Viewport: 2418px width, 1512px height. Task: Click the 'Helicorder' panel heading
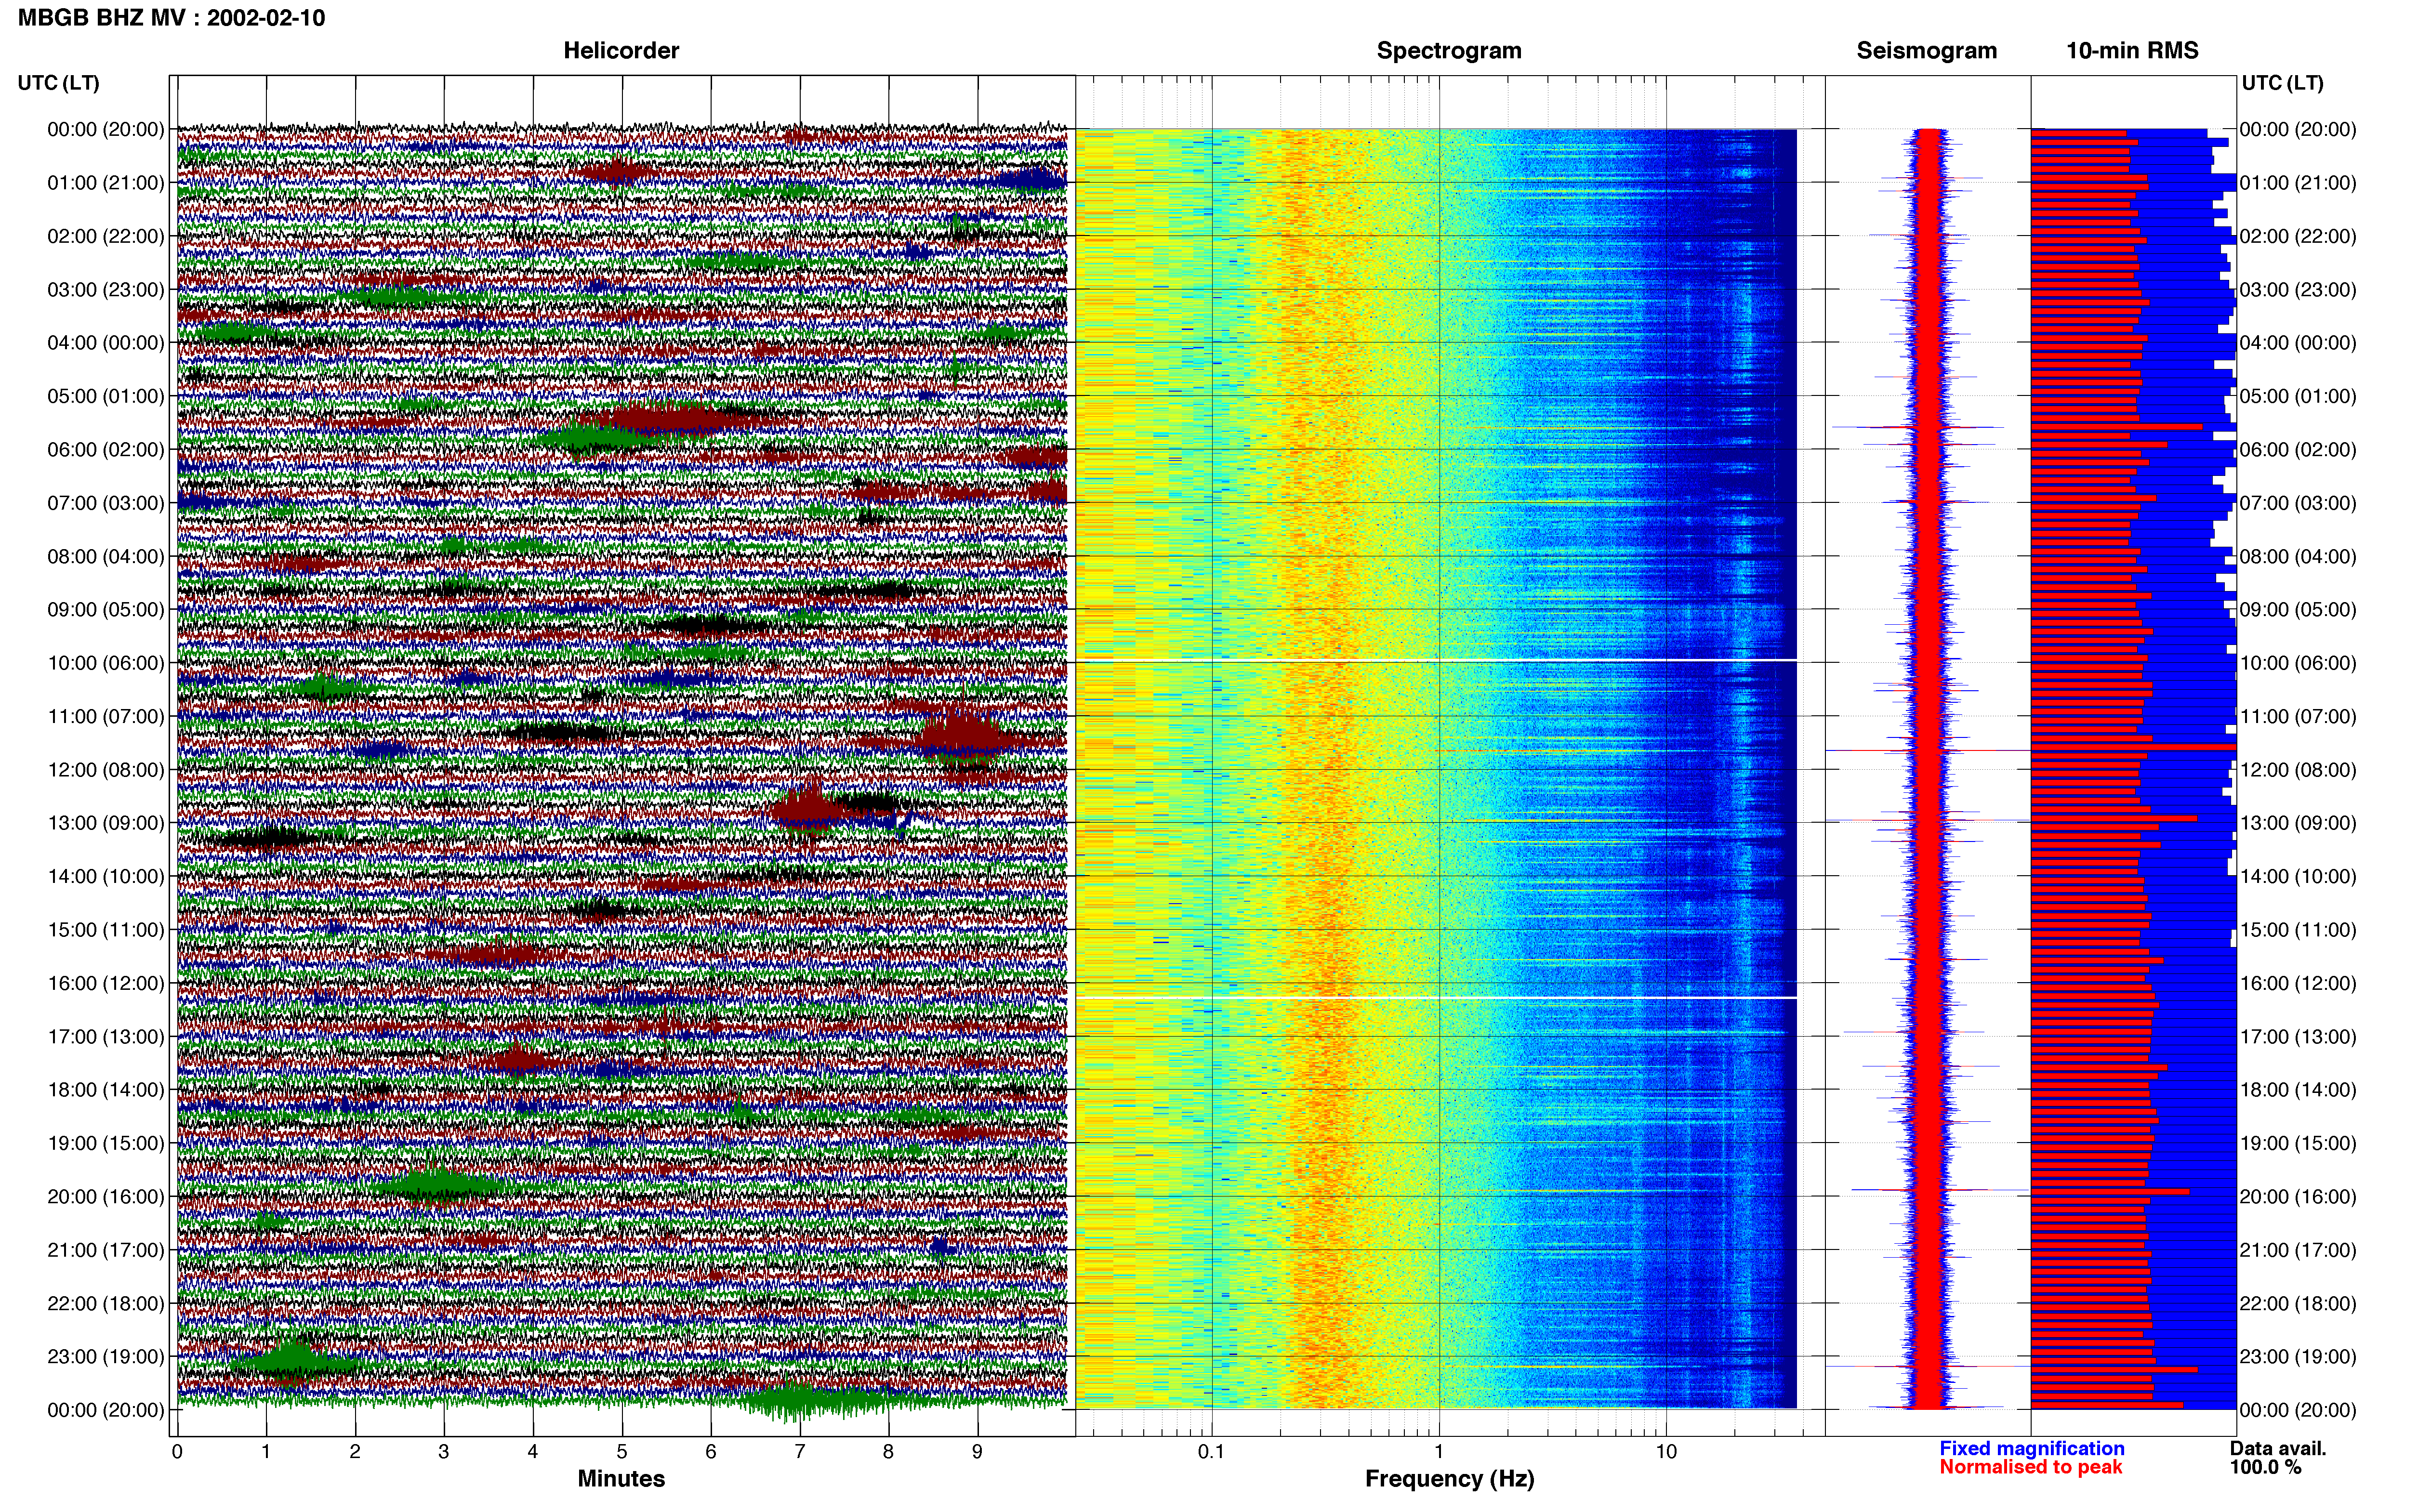pos(621,51)
